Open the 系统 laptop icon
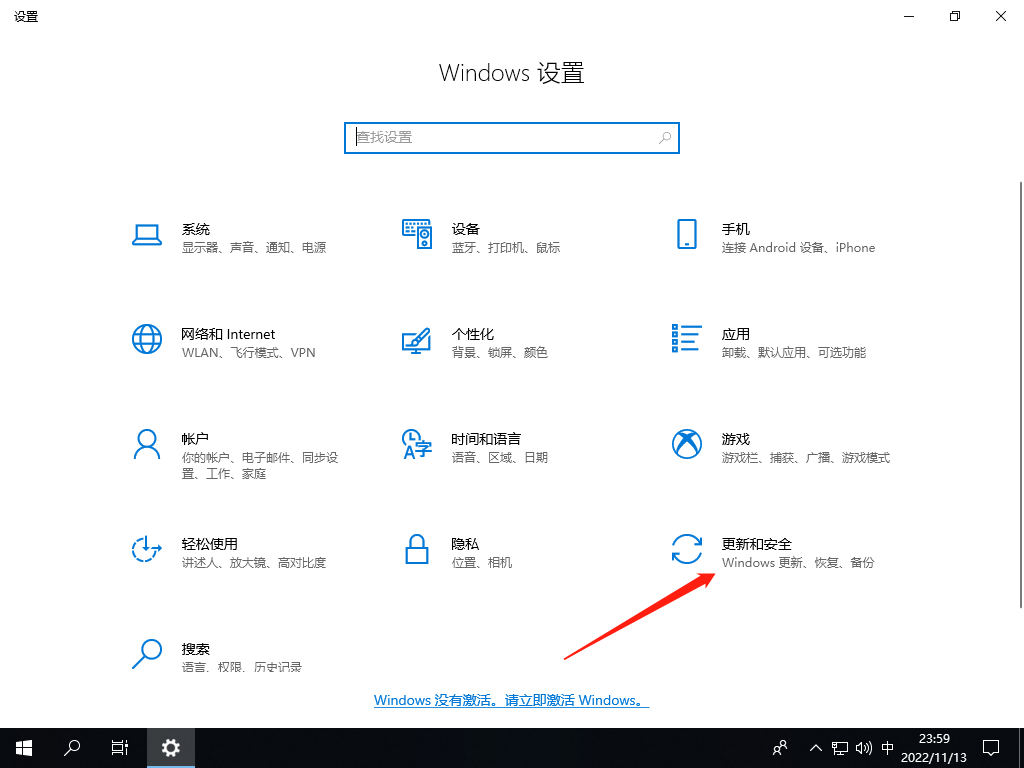The height and width of the screenshot is (768, 1024). coord(147,234)
